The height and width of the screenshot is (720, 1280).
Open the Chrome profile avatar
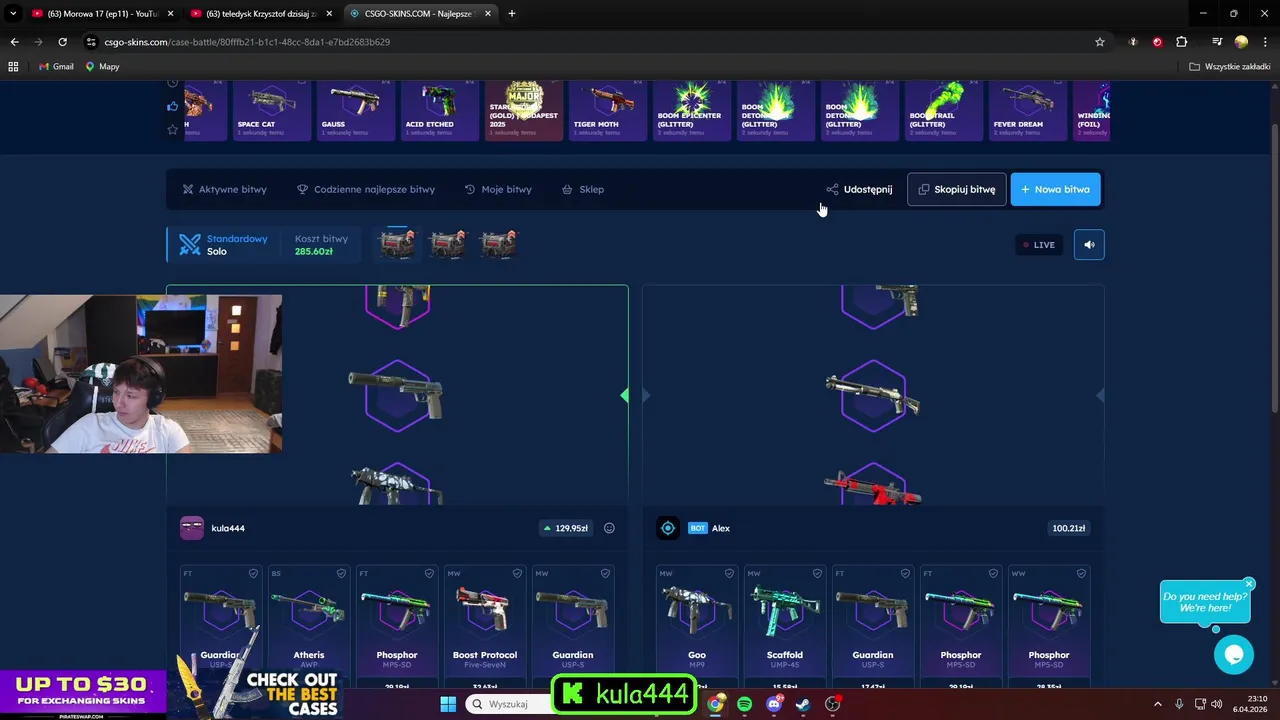(1241, 42)
